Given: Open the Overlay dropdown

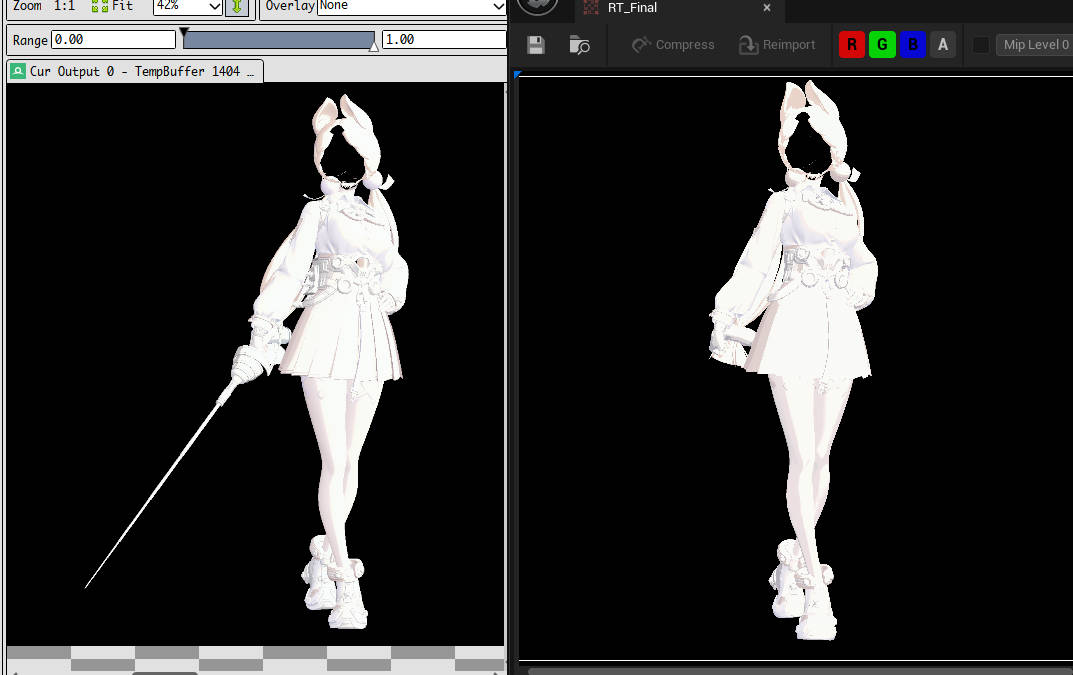Looking at the screenshot, I should pyautogui.click(x=412, y=6).
